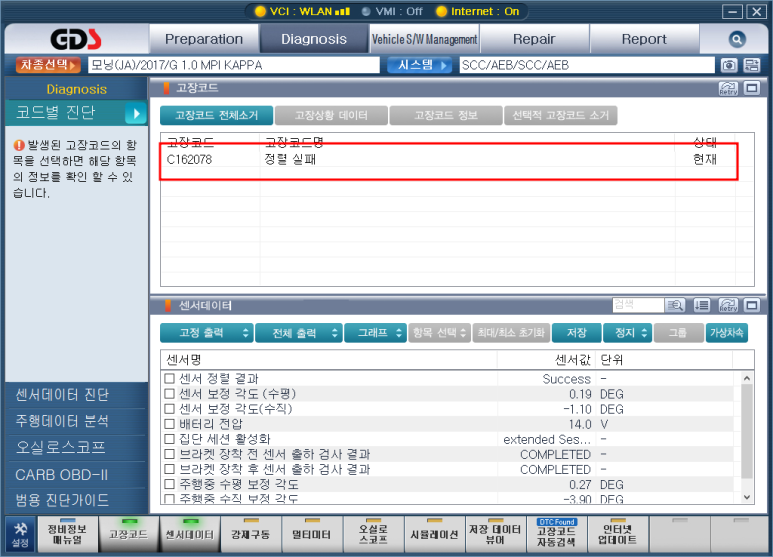
Task: Open 정비정보 매뉴얼 in bottom toolbar
Action: (x=67, y=534)
